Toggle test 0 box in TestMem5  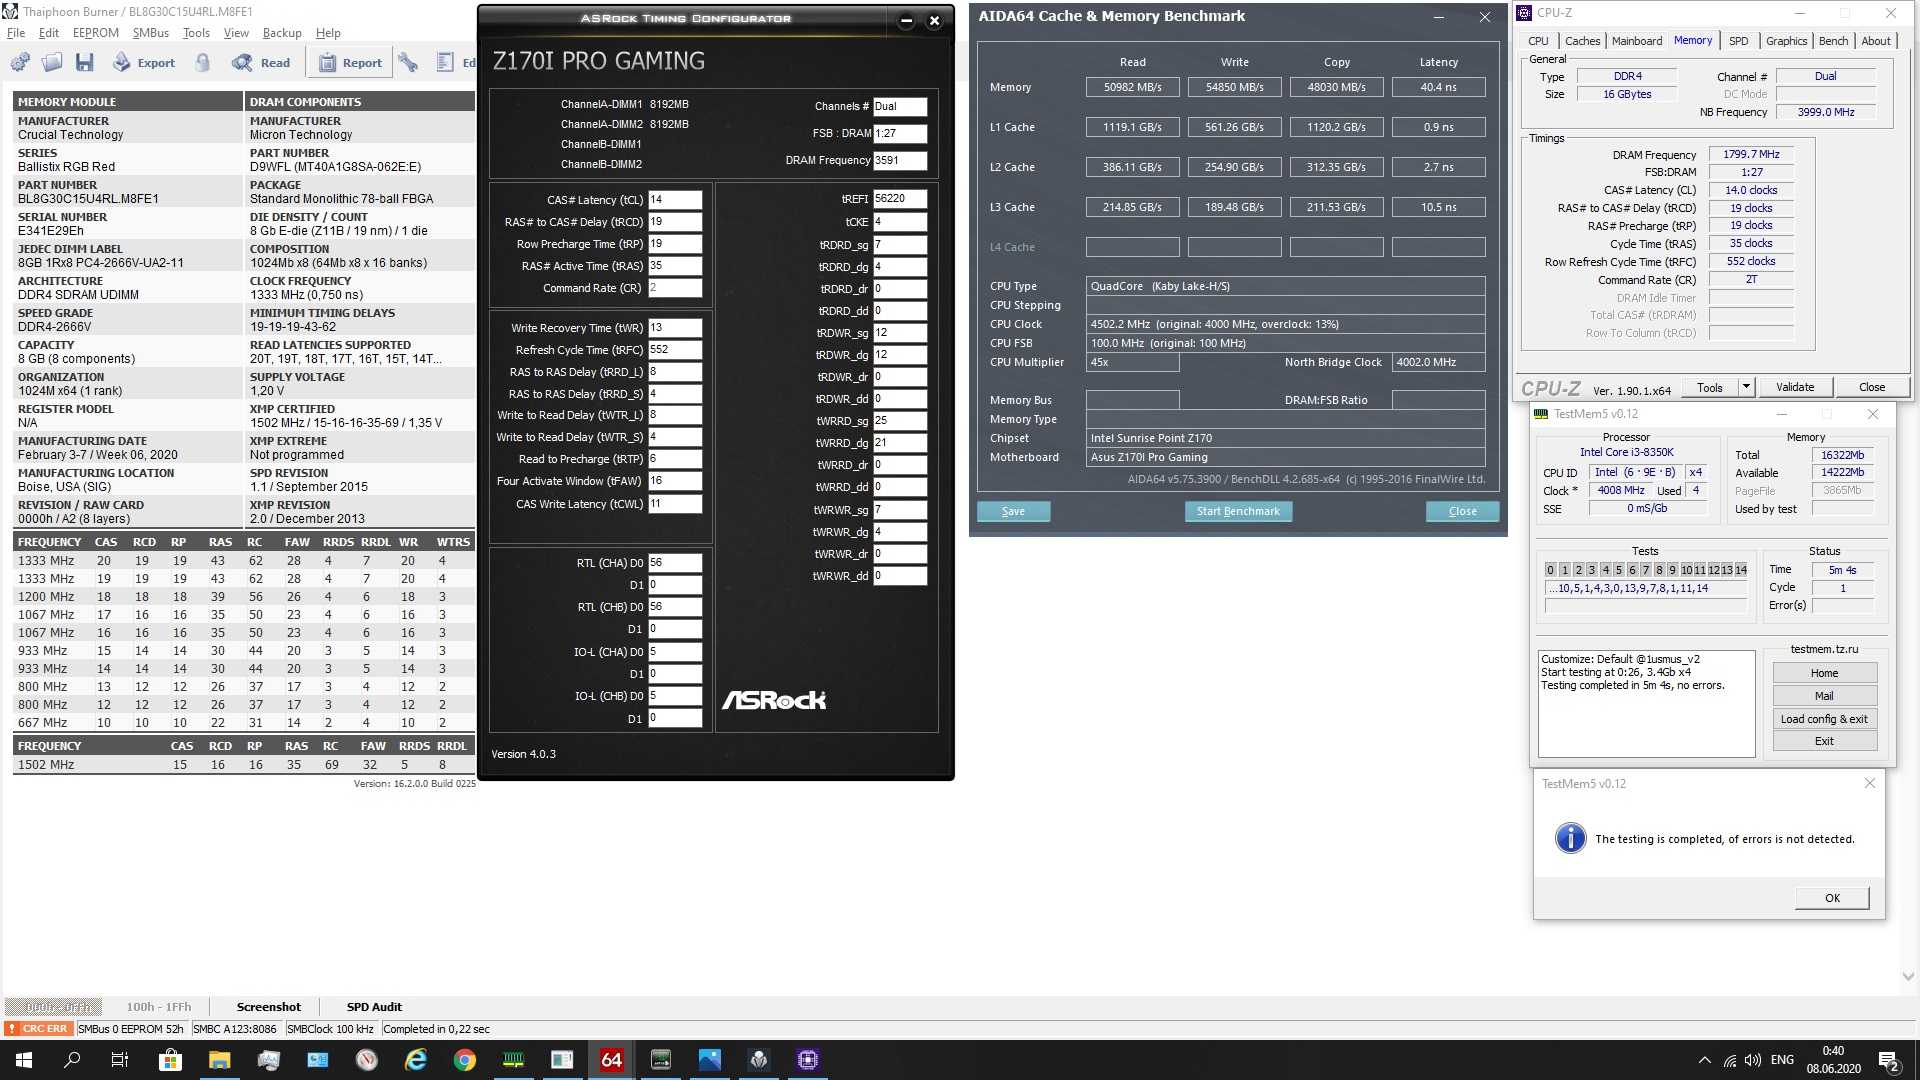tap(1551, 570)
